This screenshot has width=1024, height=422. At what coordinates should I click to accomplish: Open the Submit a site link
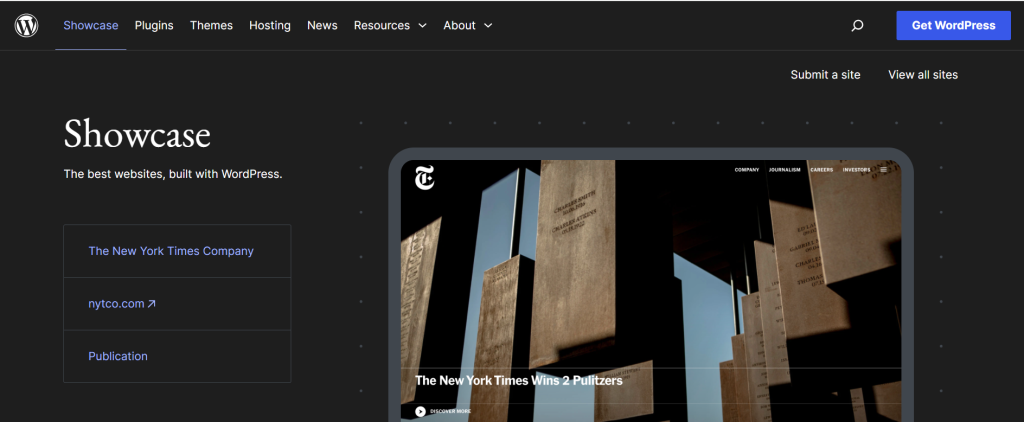pos(825,74)
